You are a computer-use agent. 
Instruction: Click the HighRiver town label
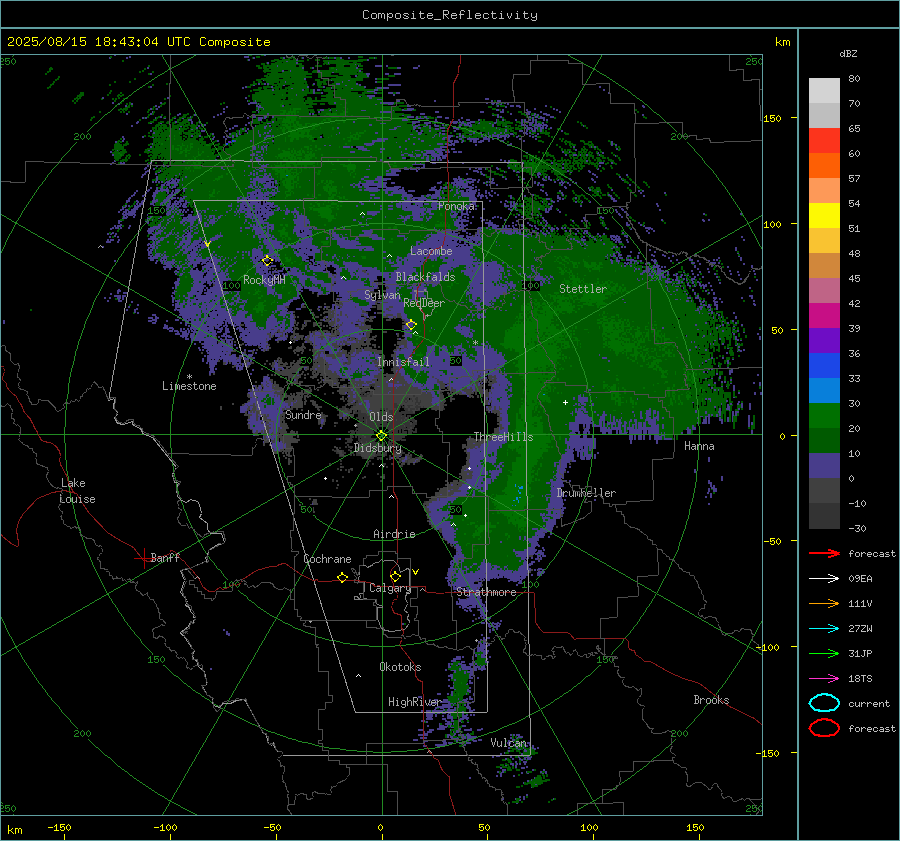[414, 702]
